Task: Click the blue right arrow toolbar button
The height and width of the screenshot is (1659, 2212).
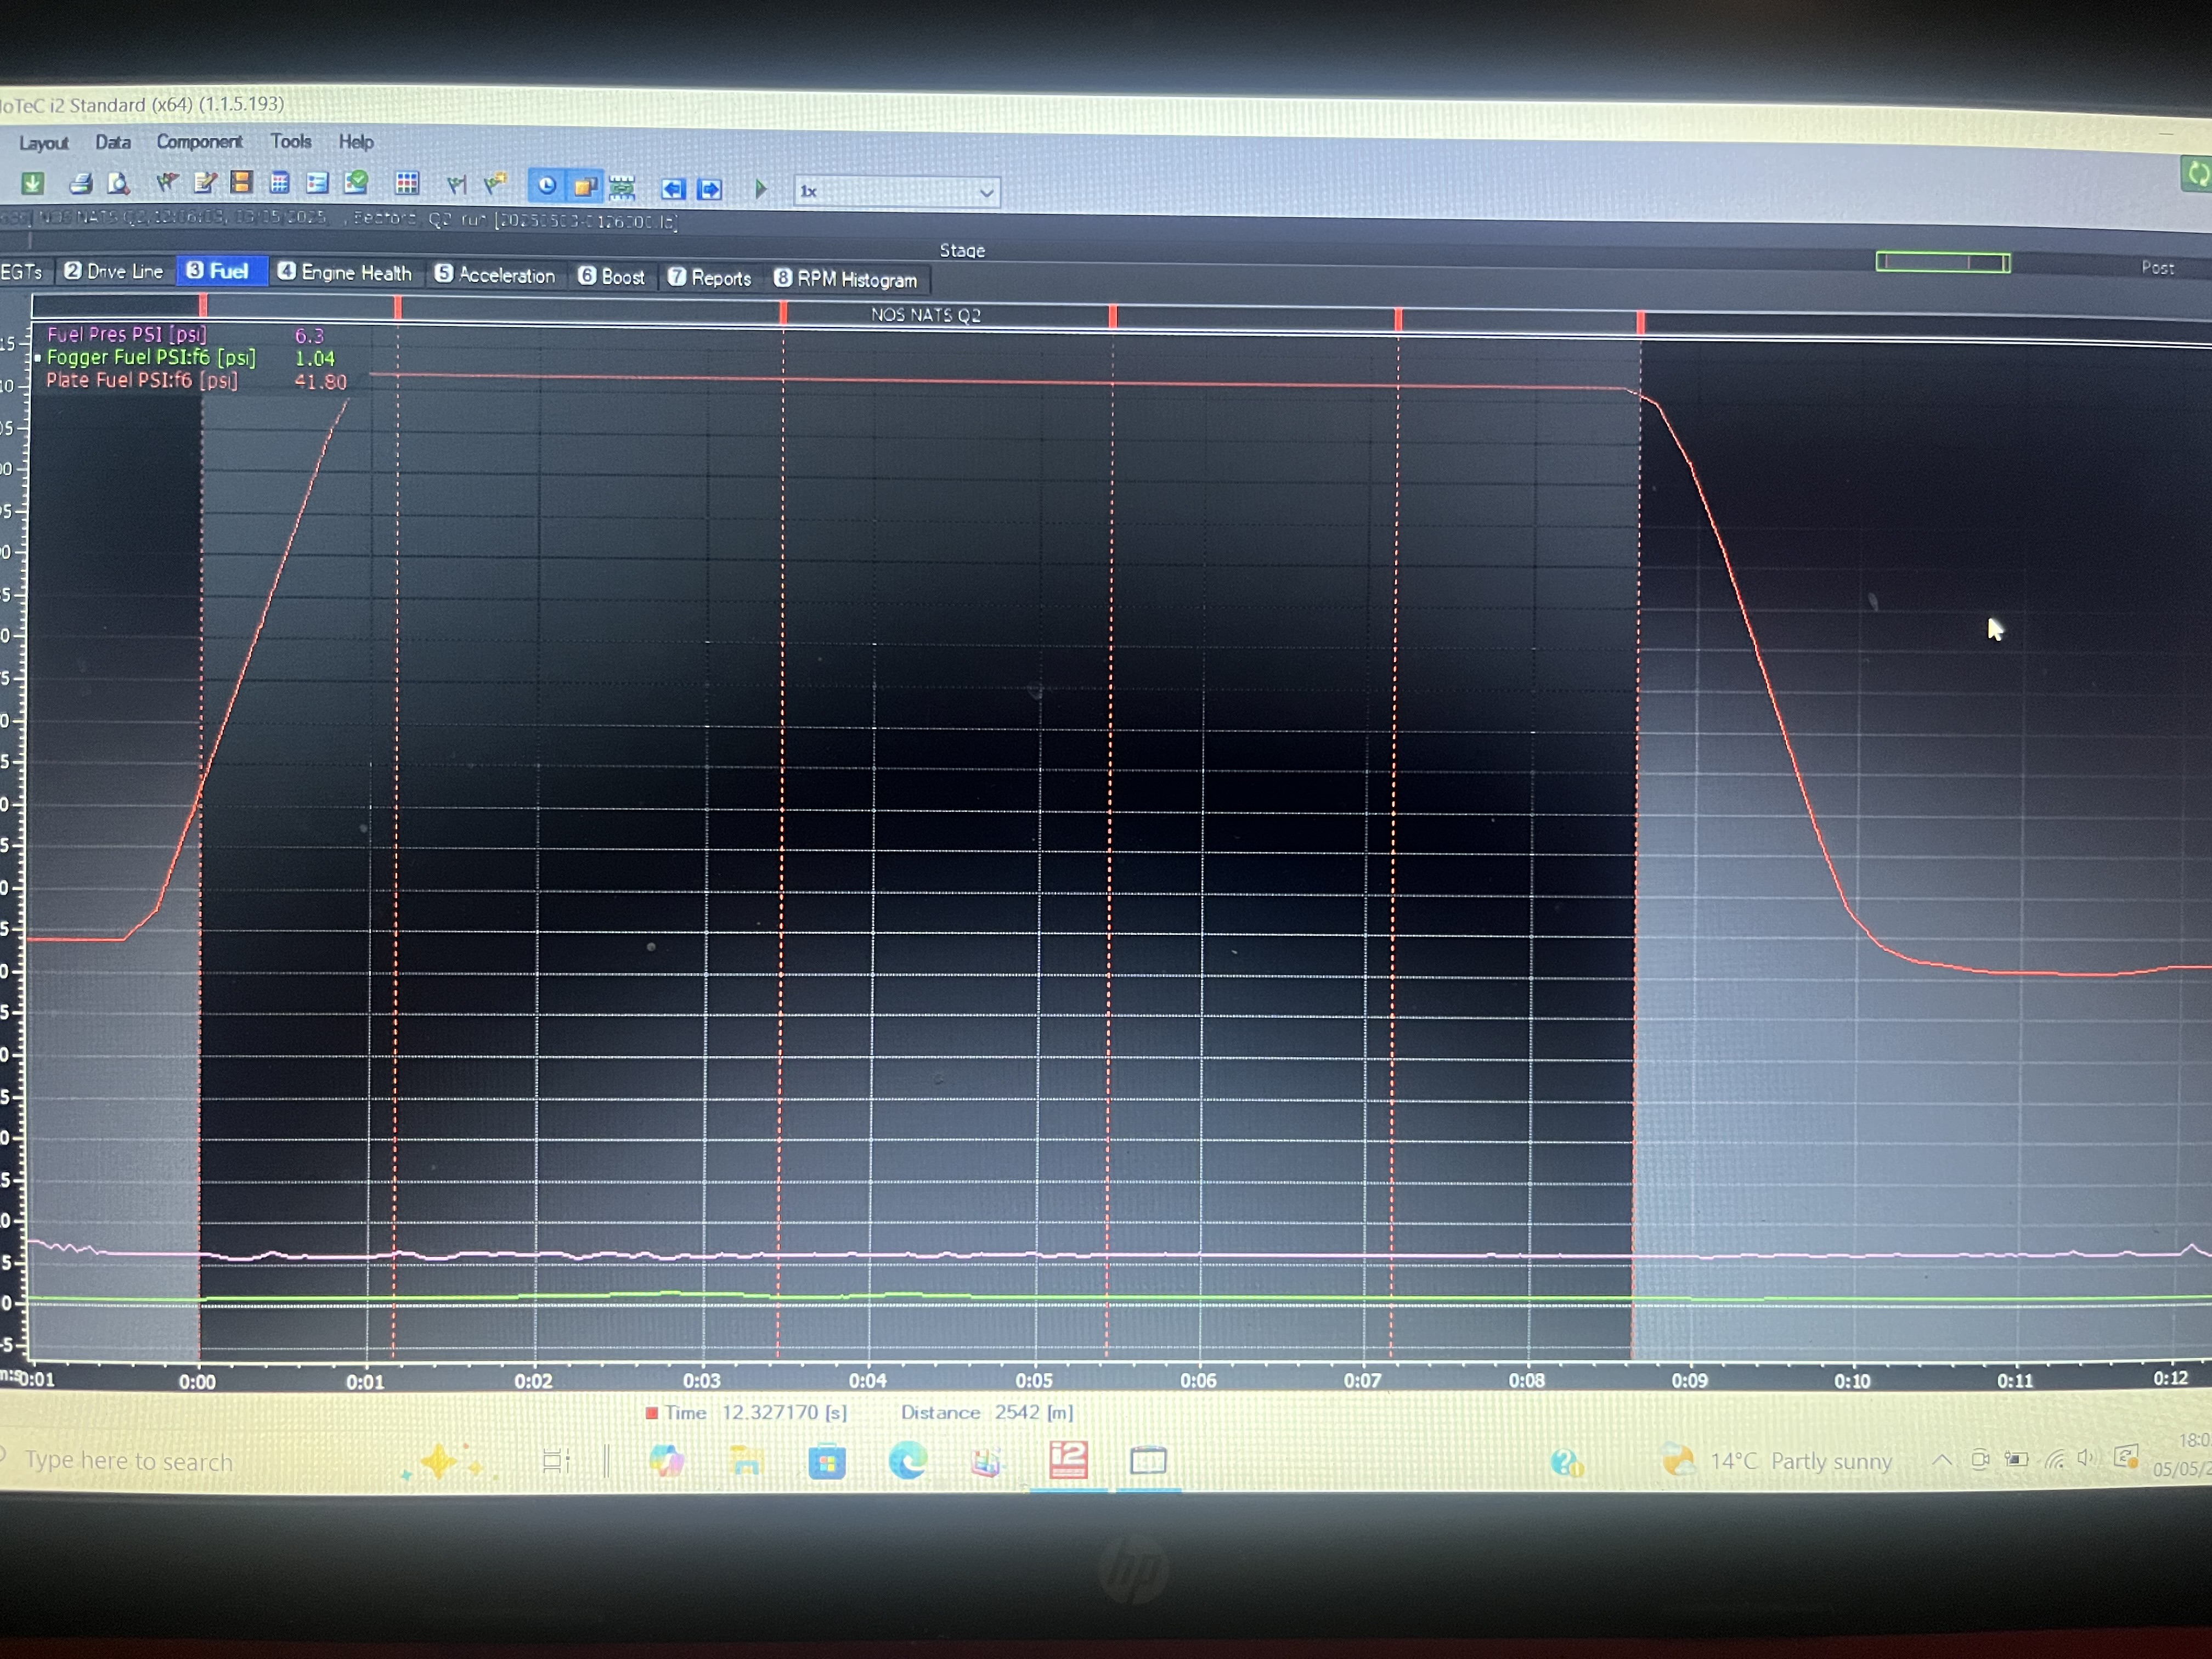Action: [710, 189]
